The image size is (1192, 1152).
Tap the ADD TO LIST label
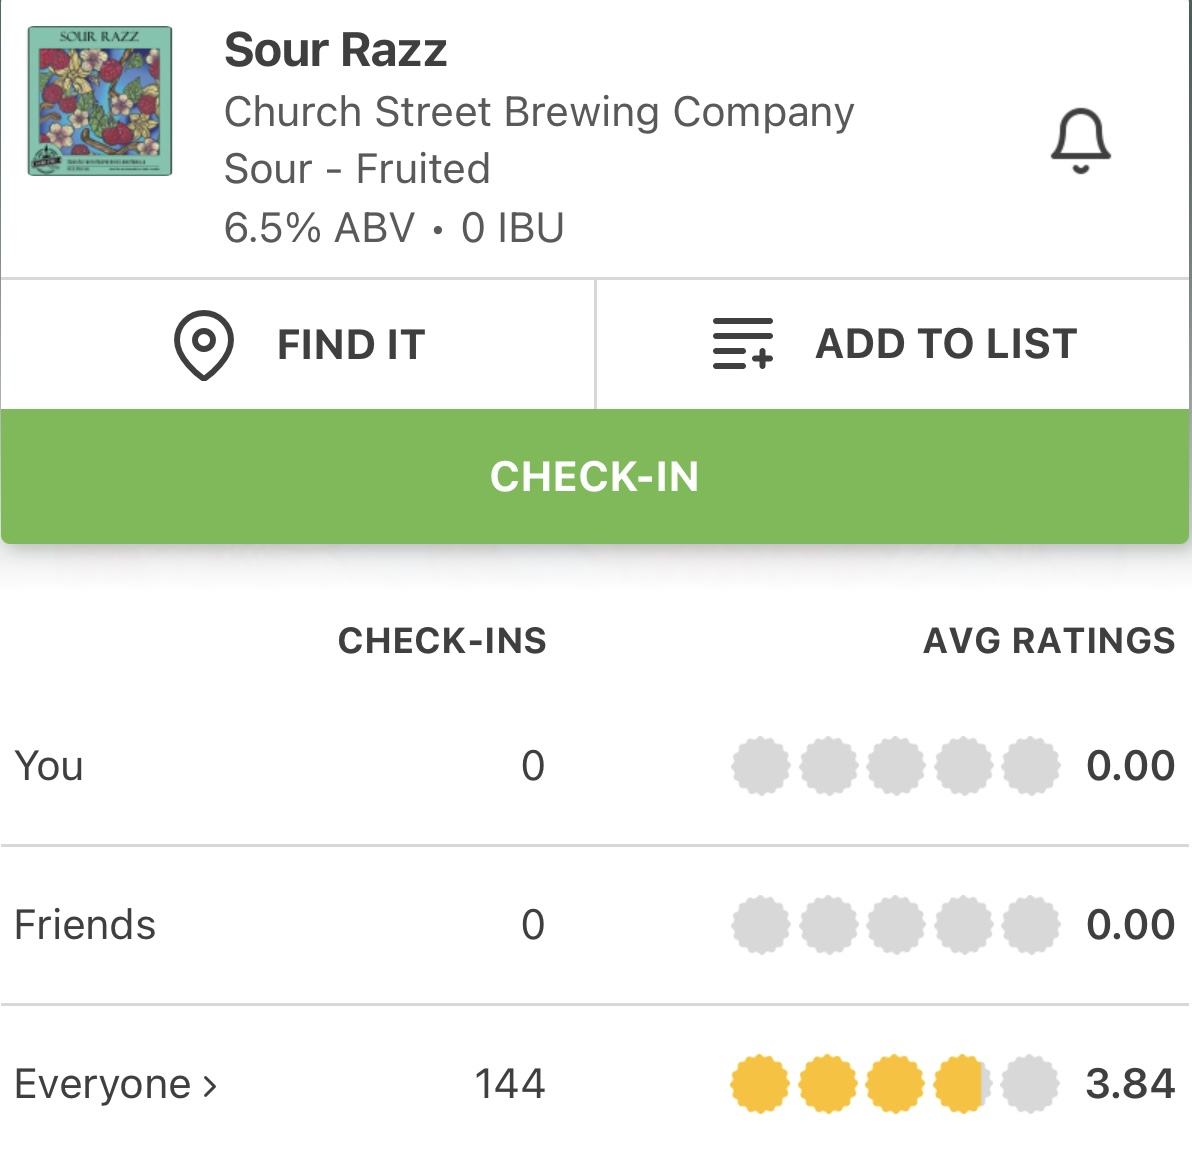click(x=946, y=344)
